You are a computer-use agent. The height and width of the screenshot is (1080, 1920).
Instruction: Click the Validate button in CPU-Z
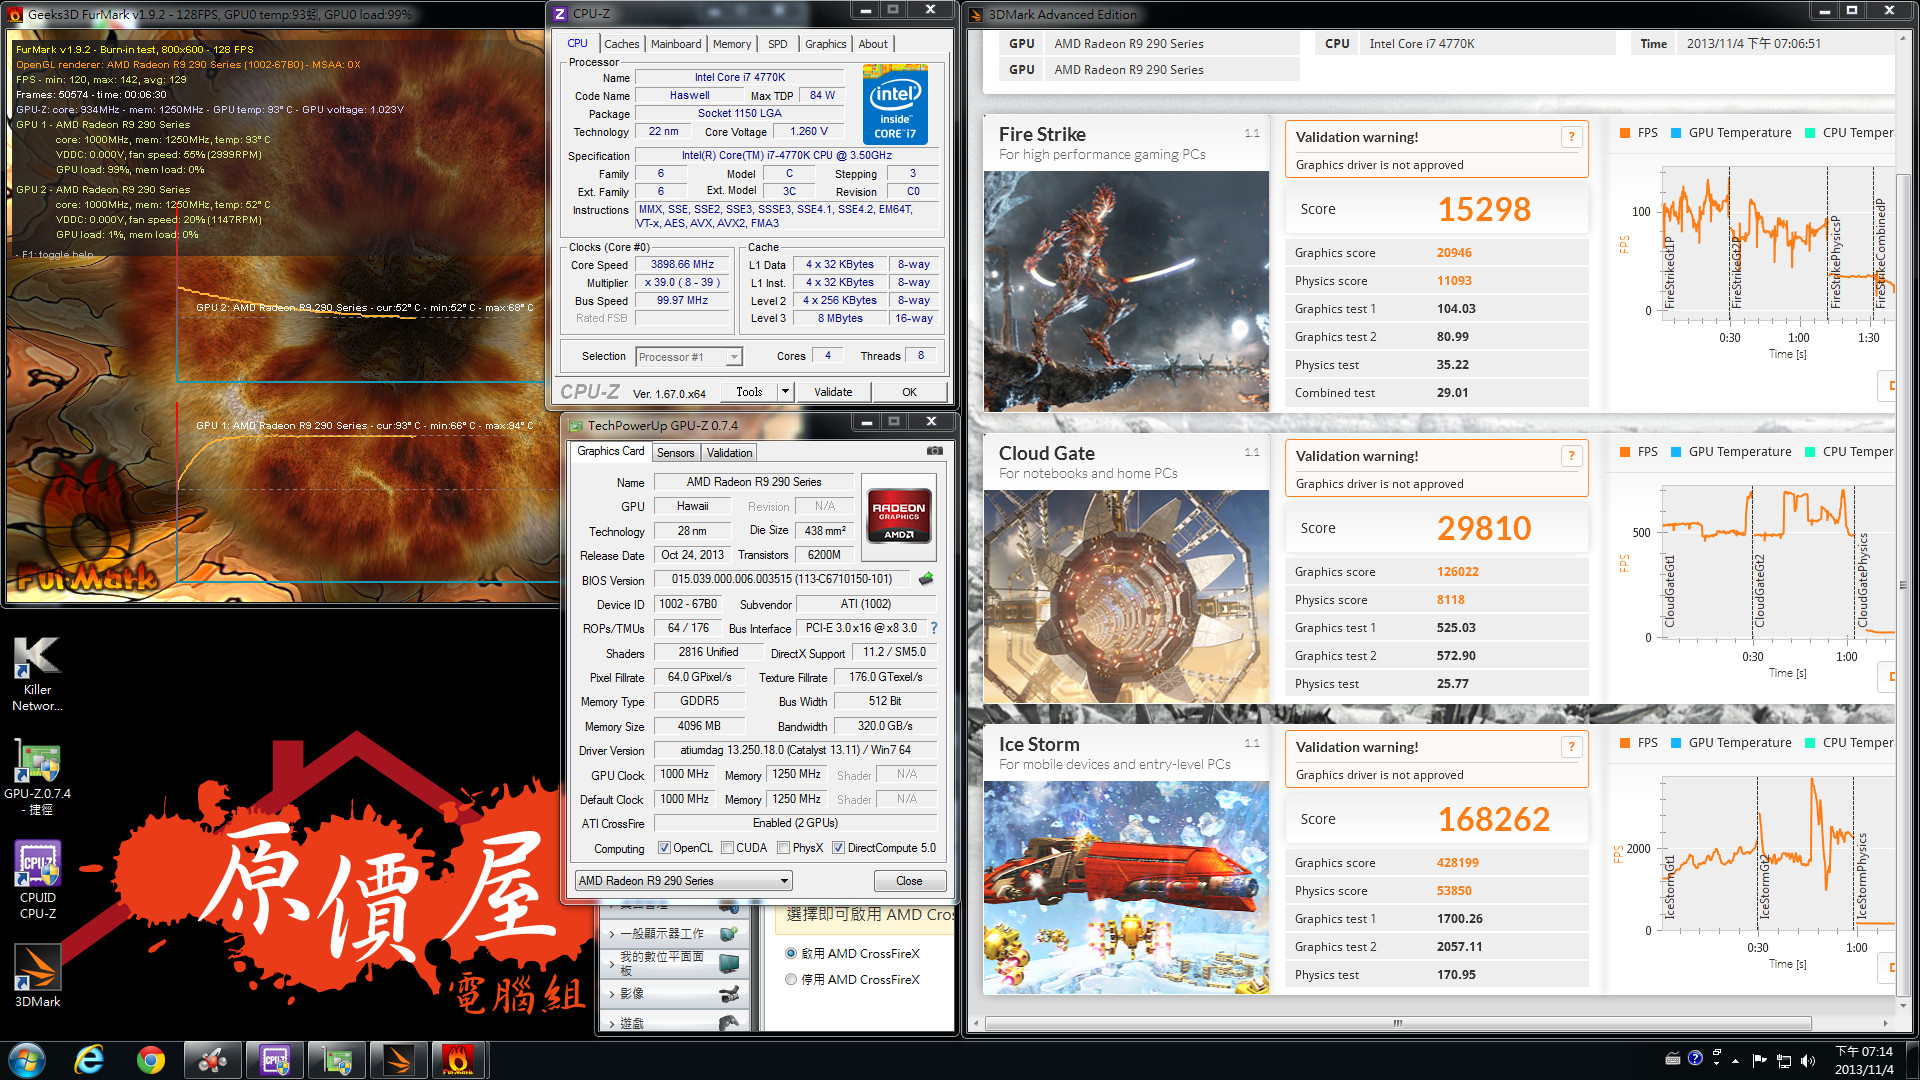click(833, 392)
